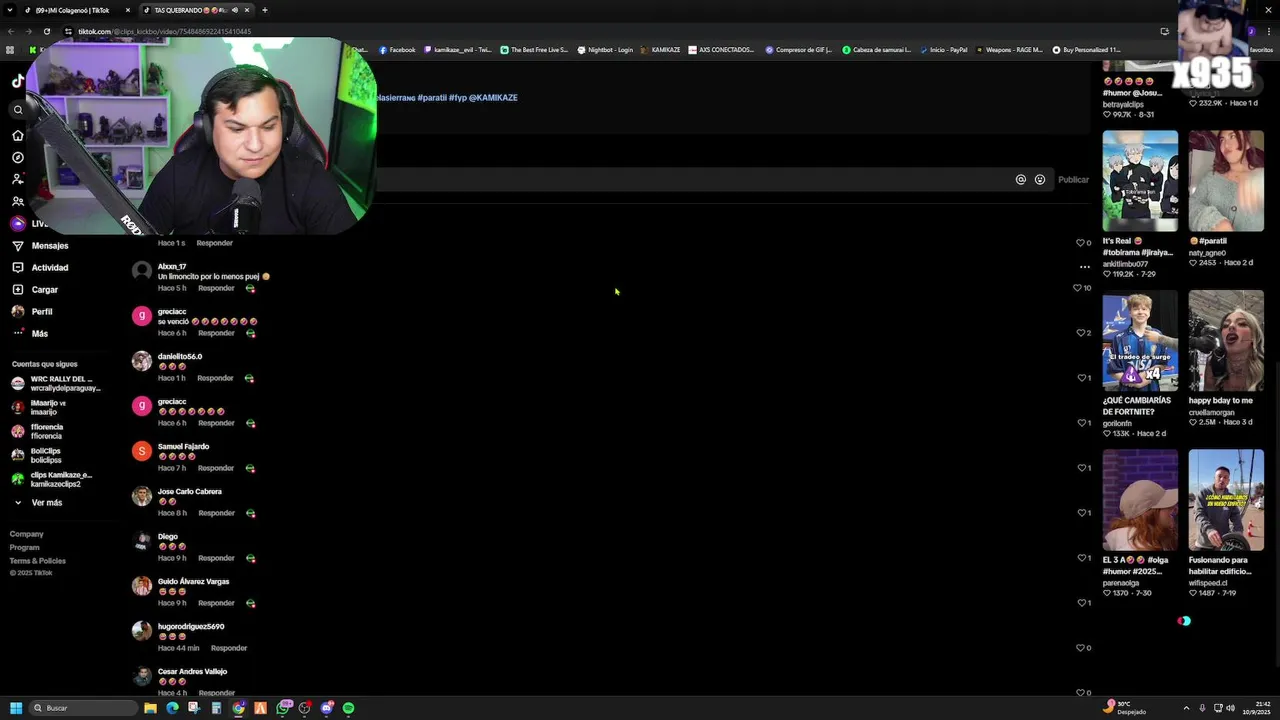Screen dimensions: 1280x720
Task: Reply to hugorodriguez5690's comment
Action: (229, 648)
